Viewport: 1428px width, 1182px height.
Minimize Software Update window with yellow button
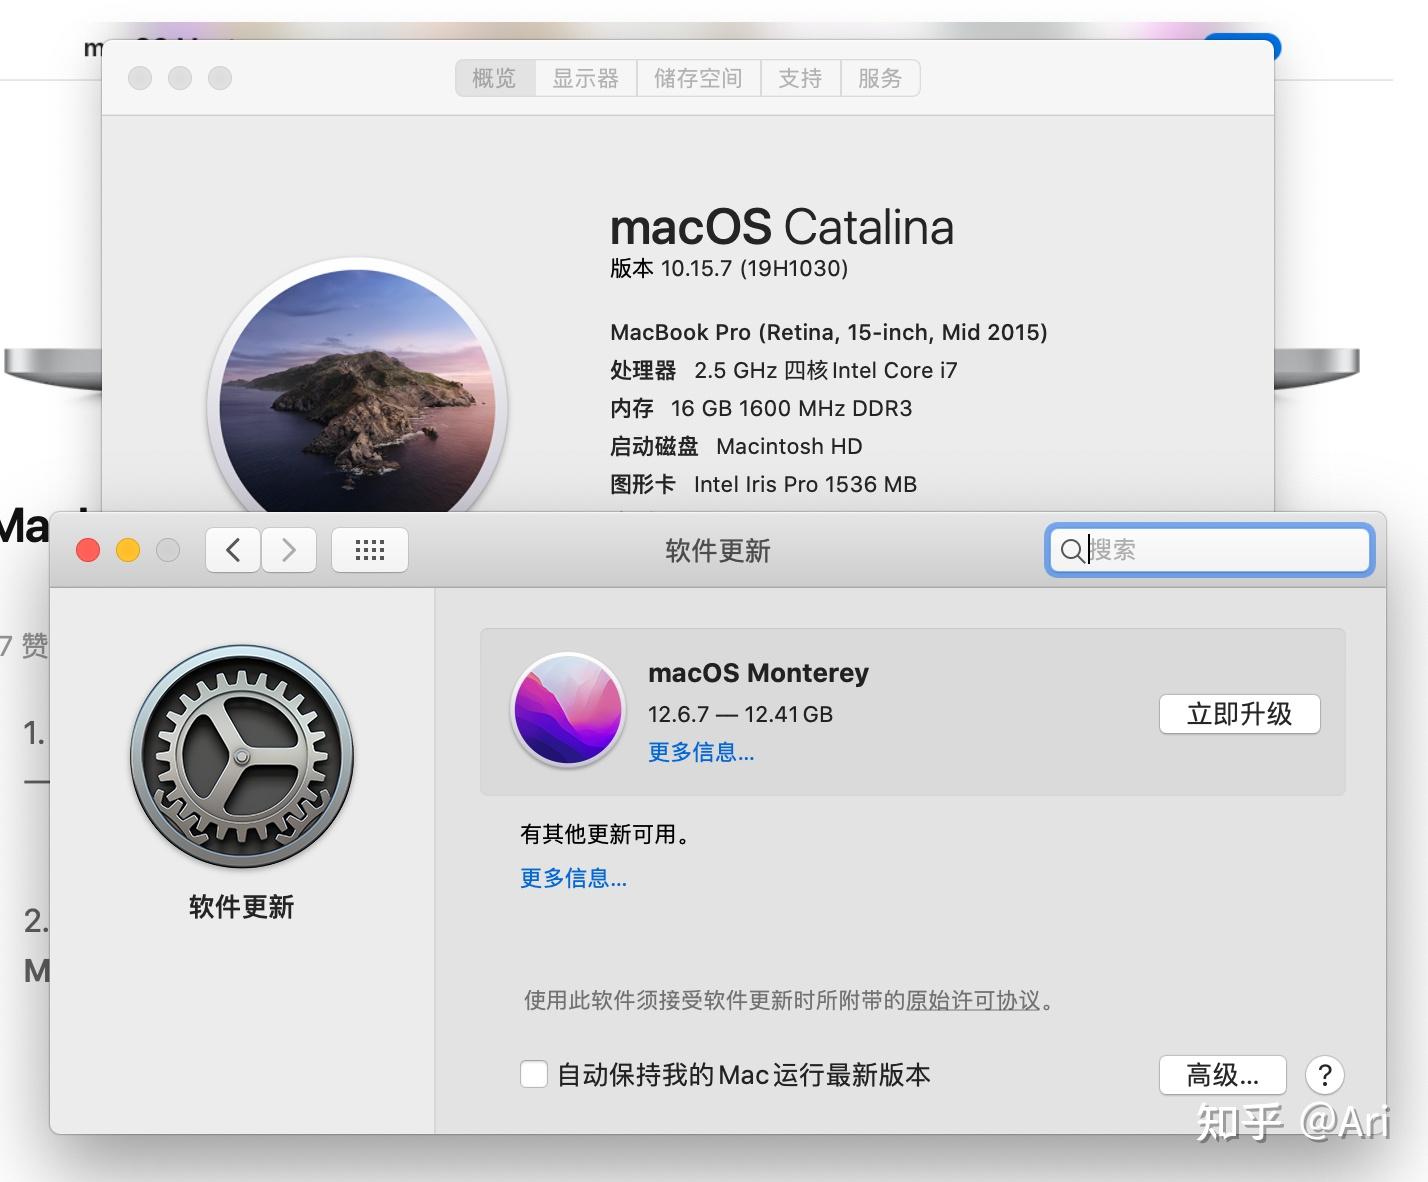[128, 550]
